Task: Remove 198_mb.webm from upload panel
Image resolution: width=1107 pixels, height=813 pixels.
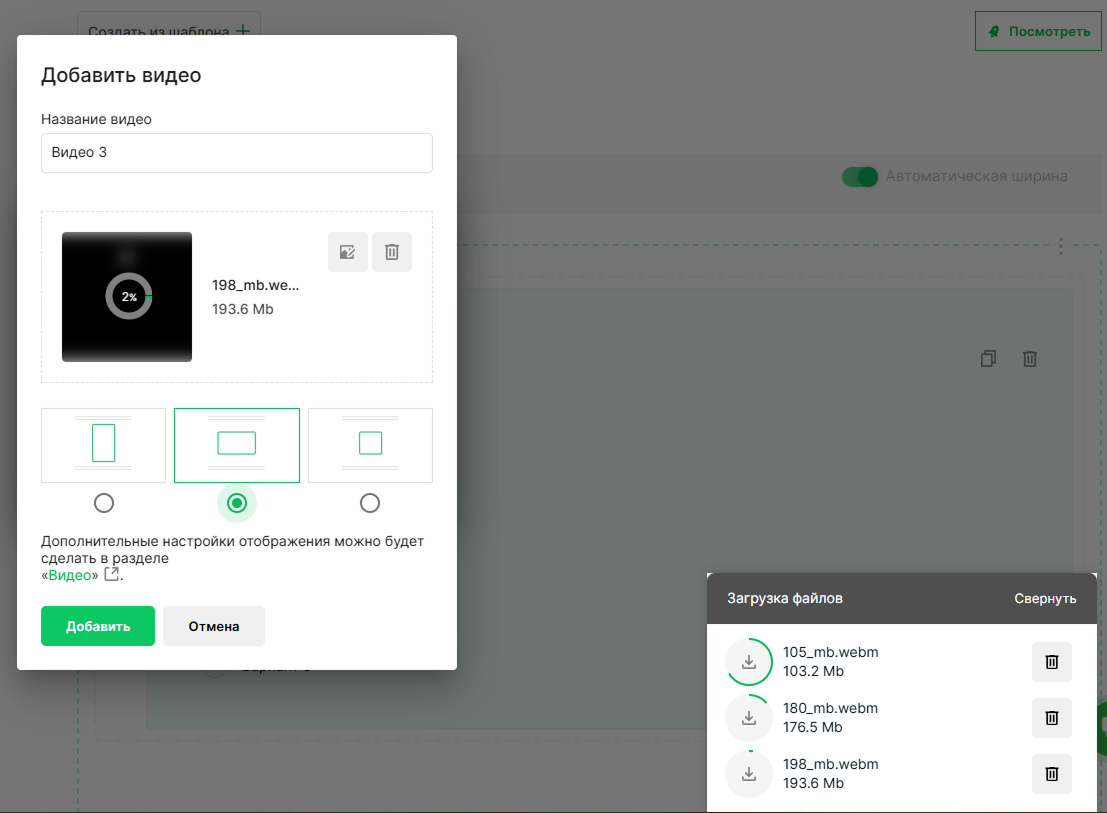Action: coord(1051,774)
